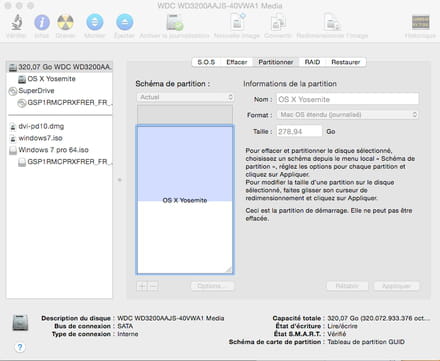Click the Tableau de partition GUID text
The height and width of the screenshot is (361, 440).
click(x=366, y=342)
